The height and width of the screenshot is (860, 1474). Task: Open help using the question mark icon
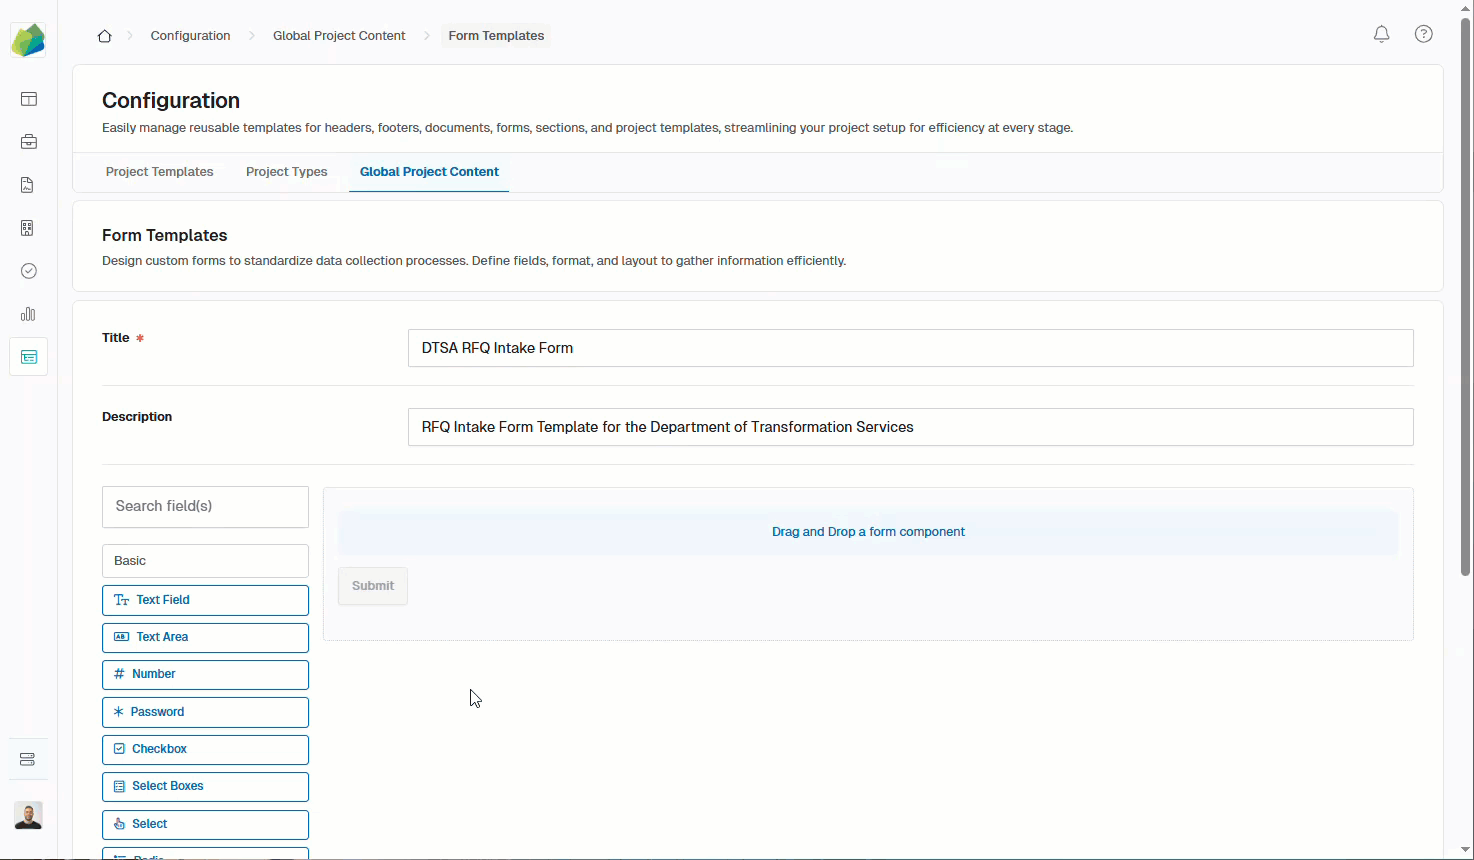tap(1423, 33)
